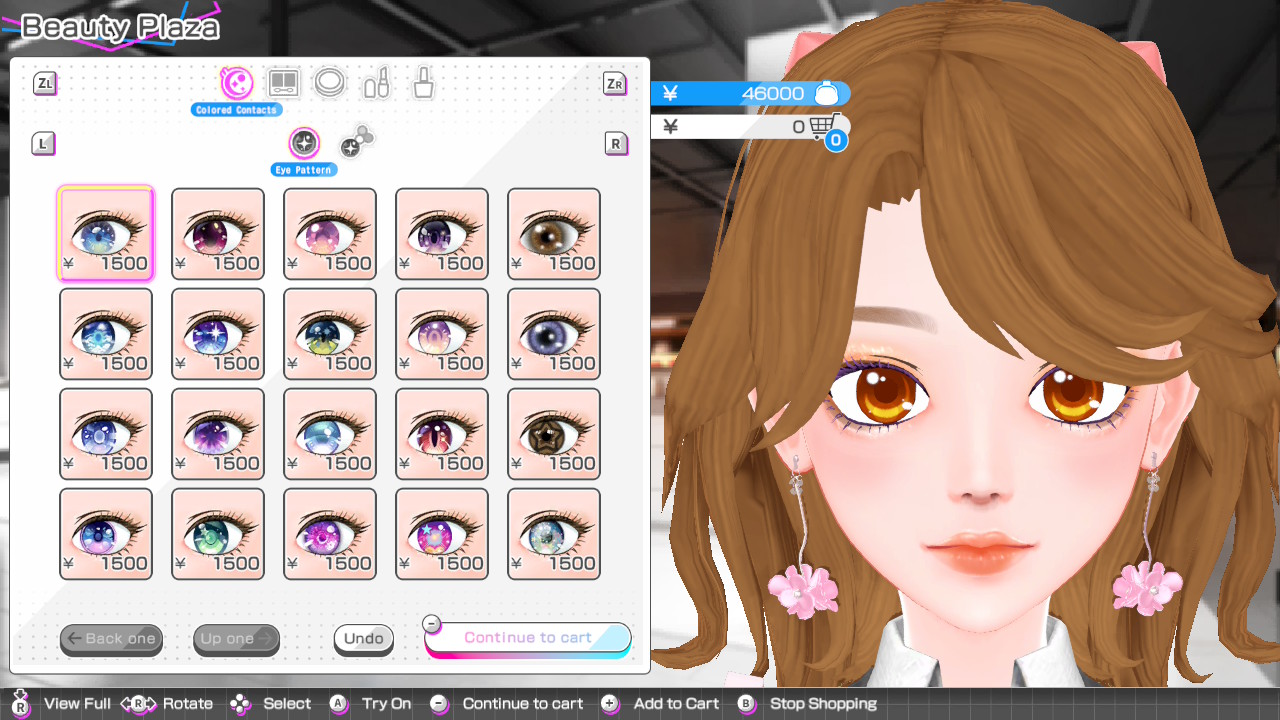1280x720 pixels.
Task: Click the coin purse balance icon
Action: pos(826,94)
